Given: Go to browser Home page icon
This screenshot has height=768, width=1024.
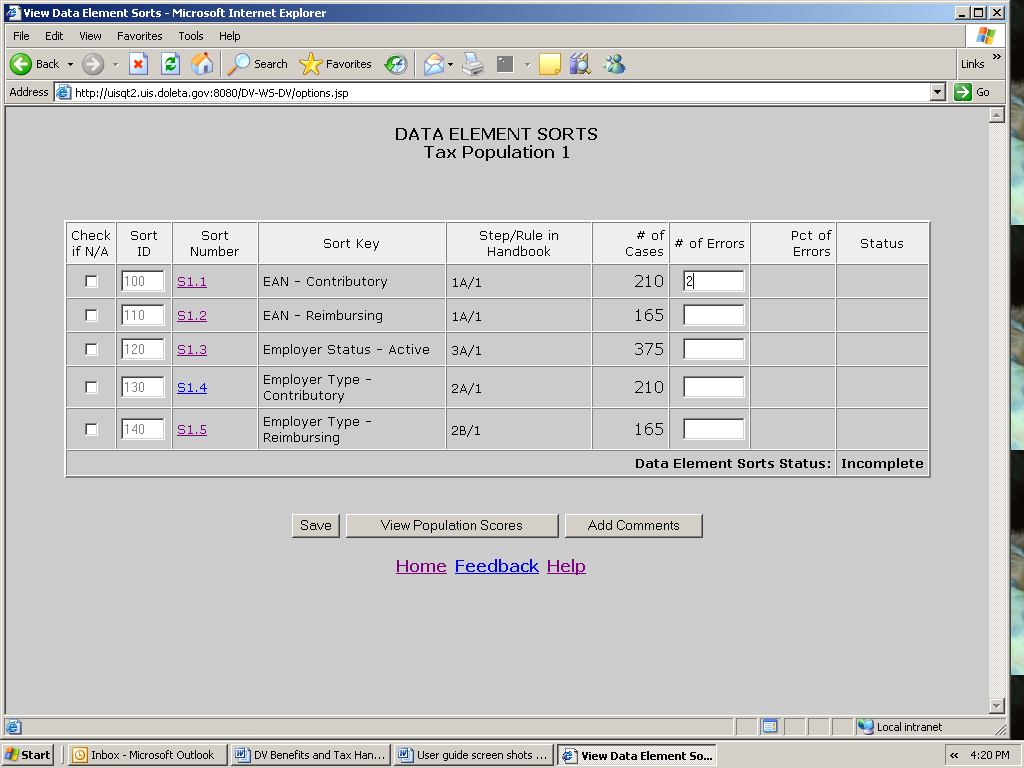Looking at the screenshot, I should pos(202,64).
